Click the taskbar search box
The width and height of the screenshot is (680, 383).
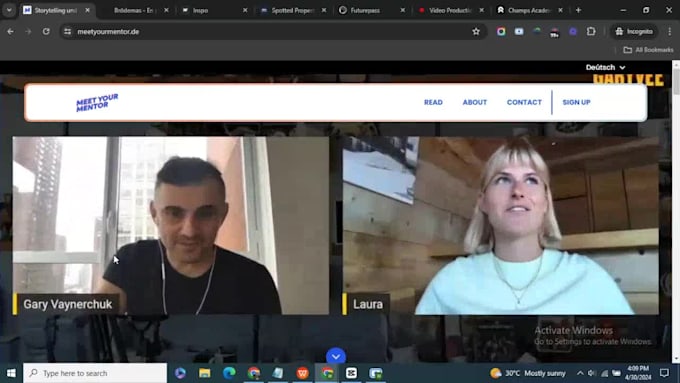click(x=95, y=373)
